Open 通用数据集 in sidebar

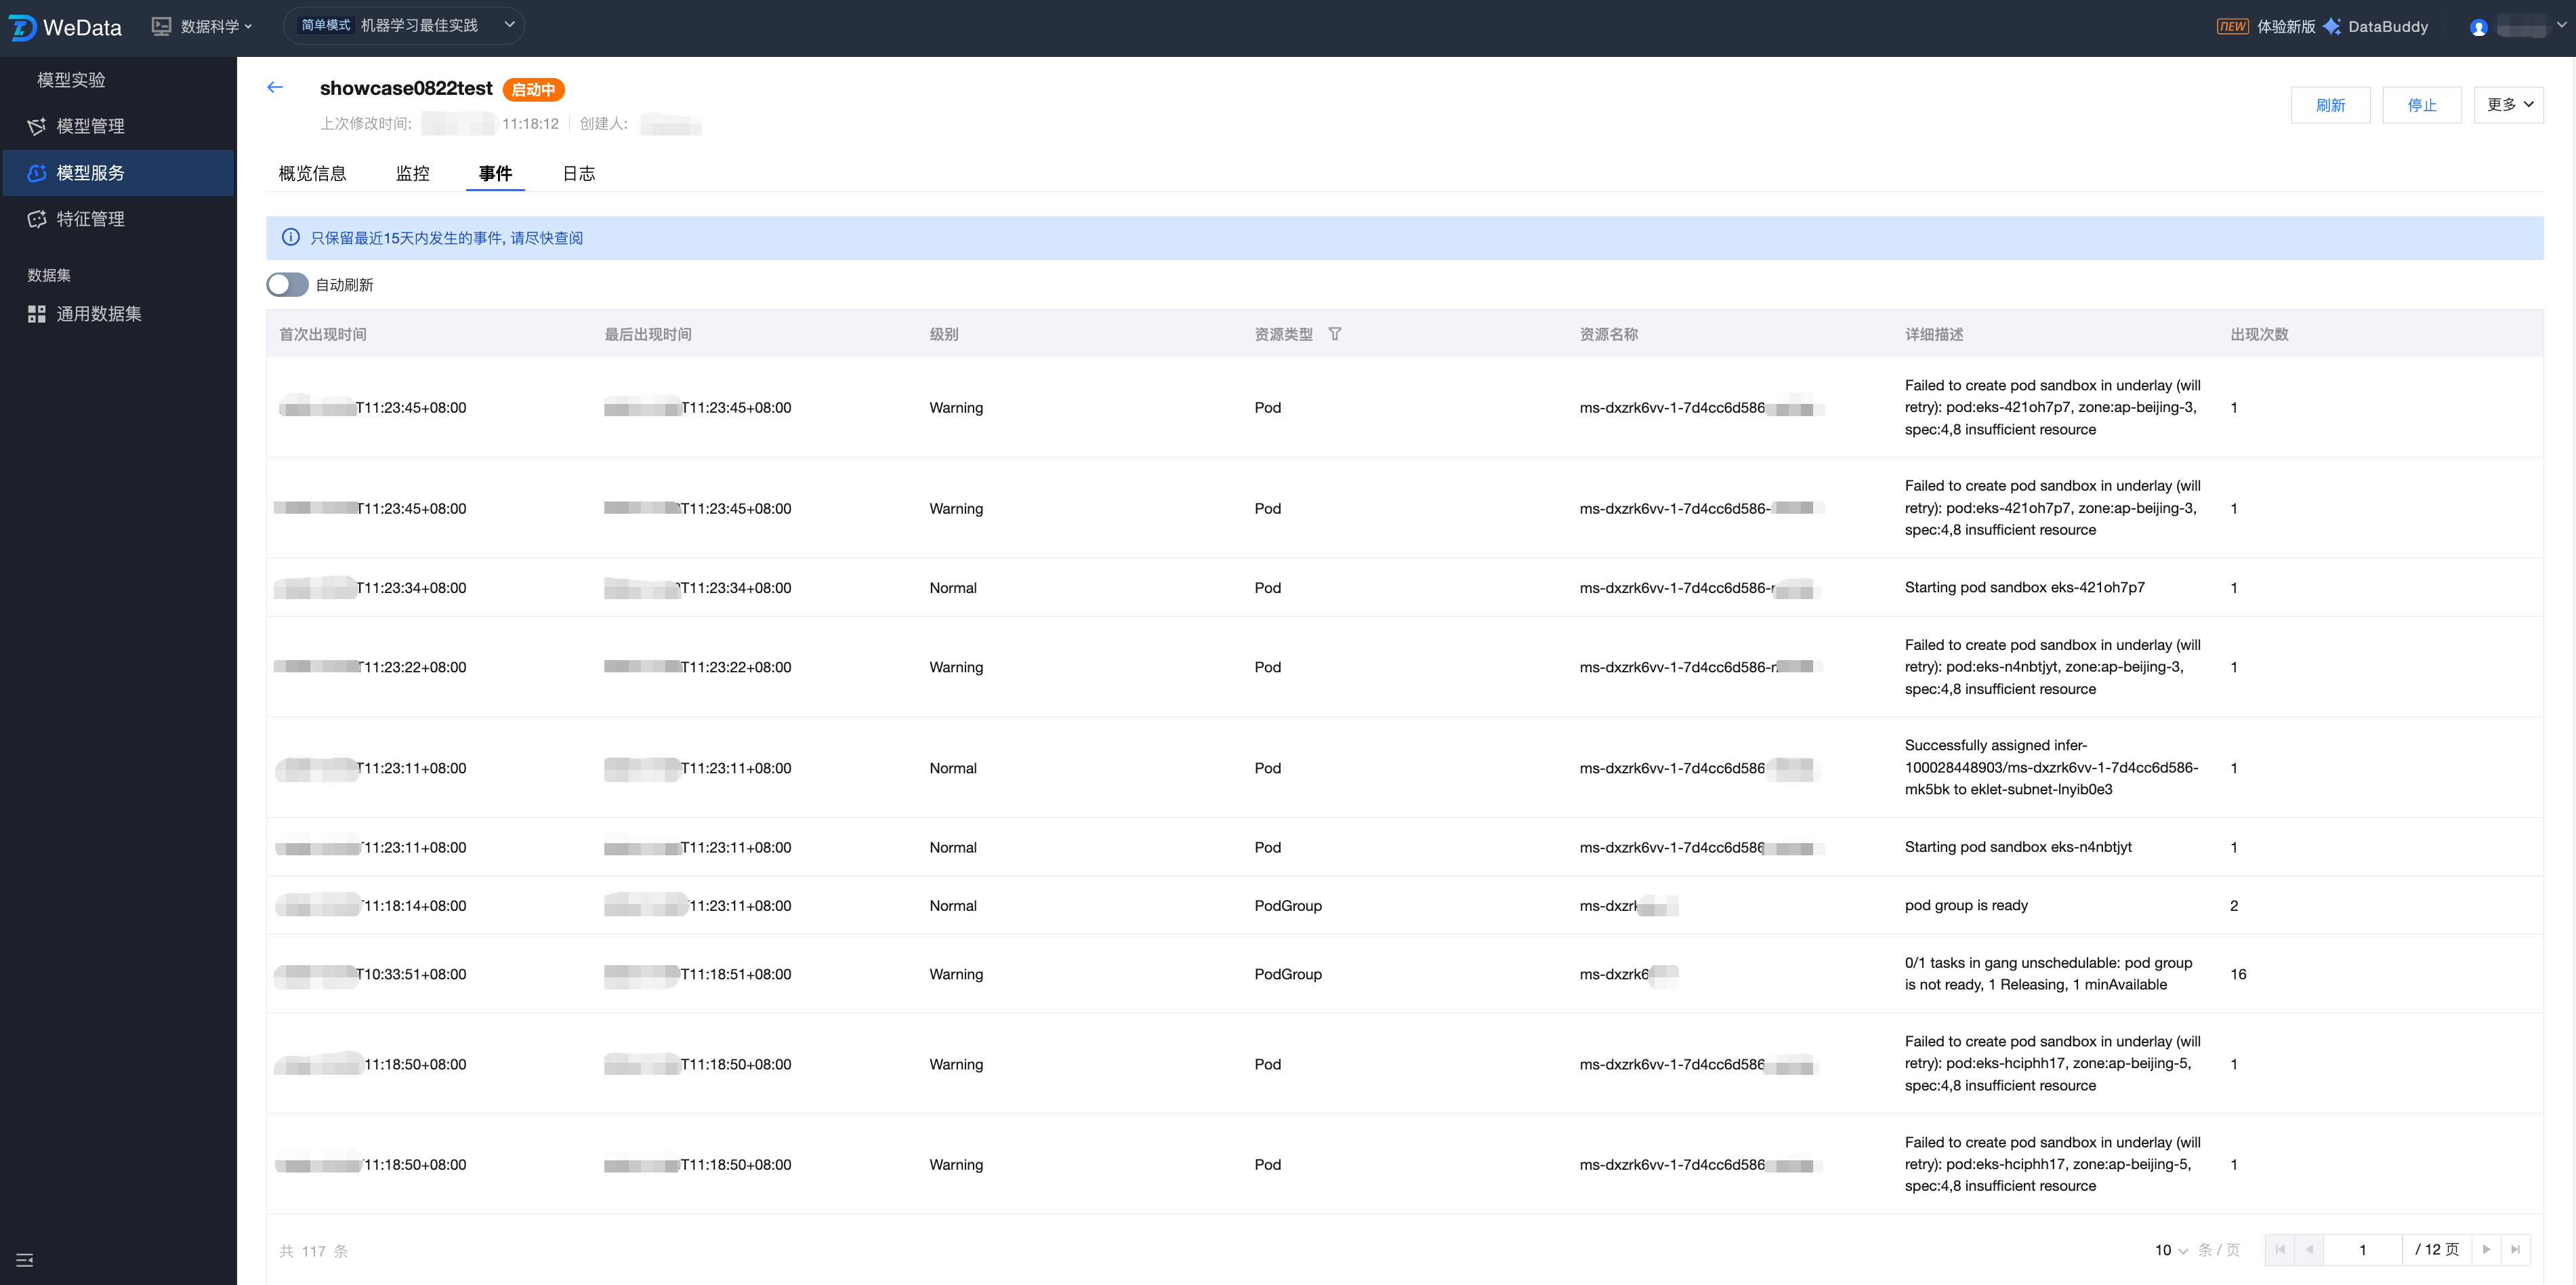98,314
